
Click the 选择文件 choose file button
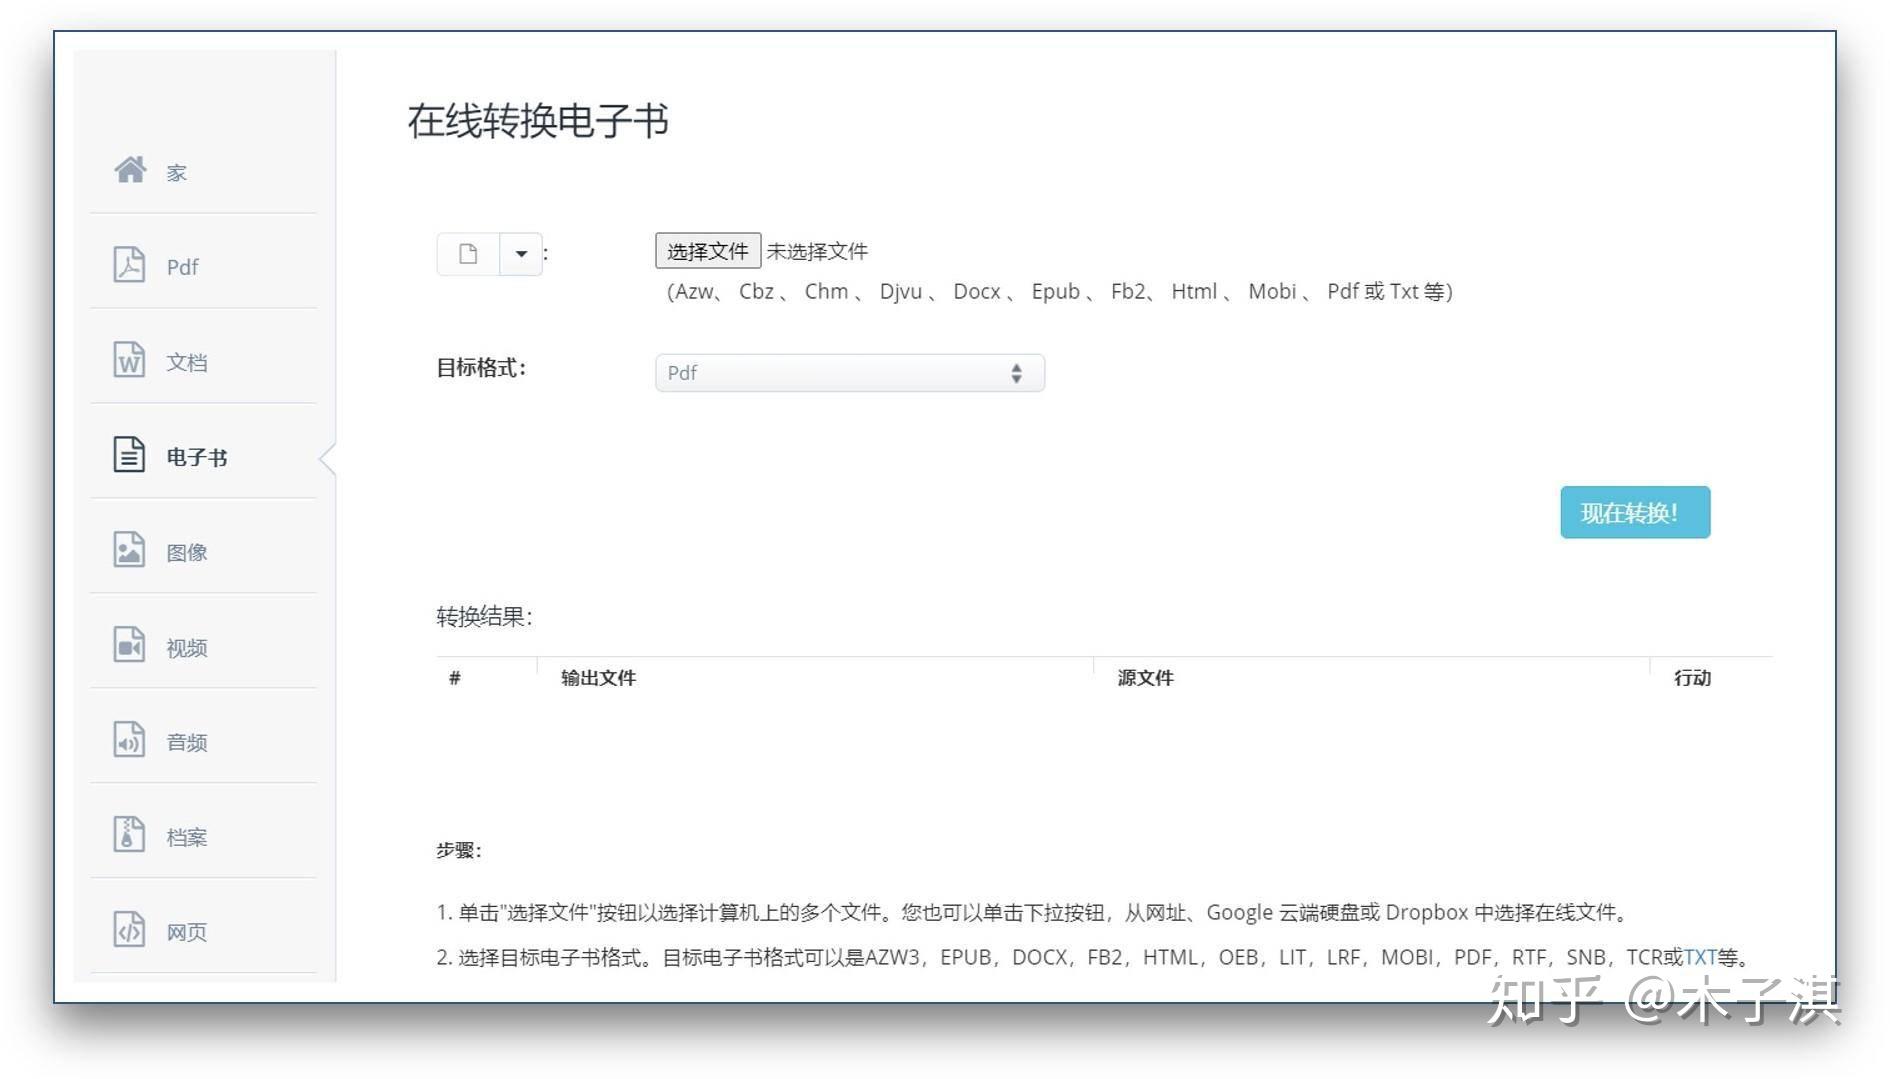coord(708,251)
